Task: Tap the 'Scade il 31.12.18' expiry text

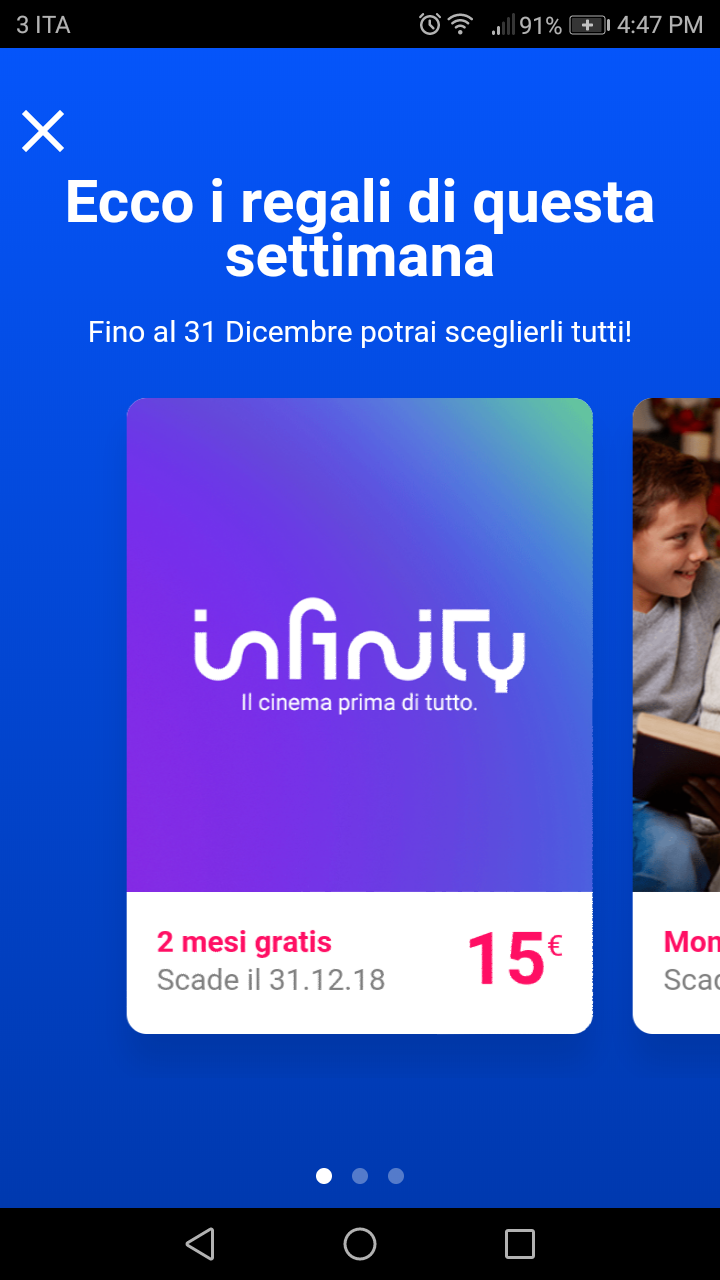Action: (x=271, y=980)
